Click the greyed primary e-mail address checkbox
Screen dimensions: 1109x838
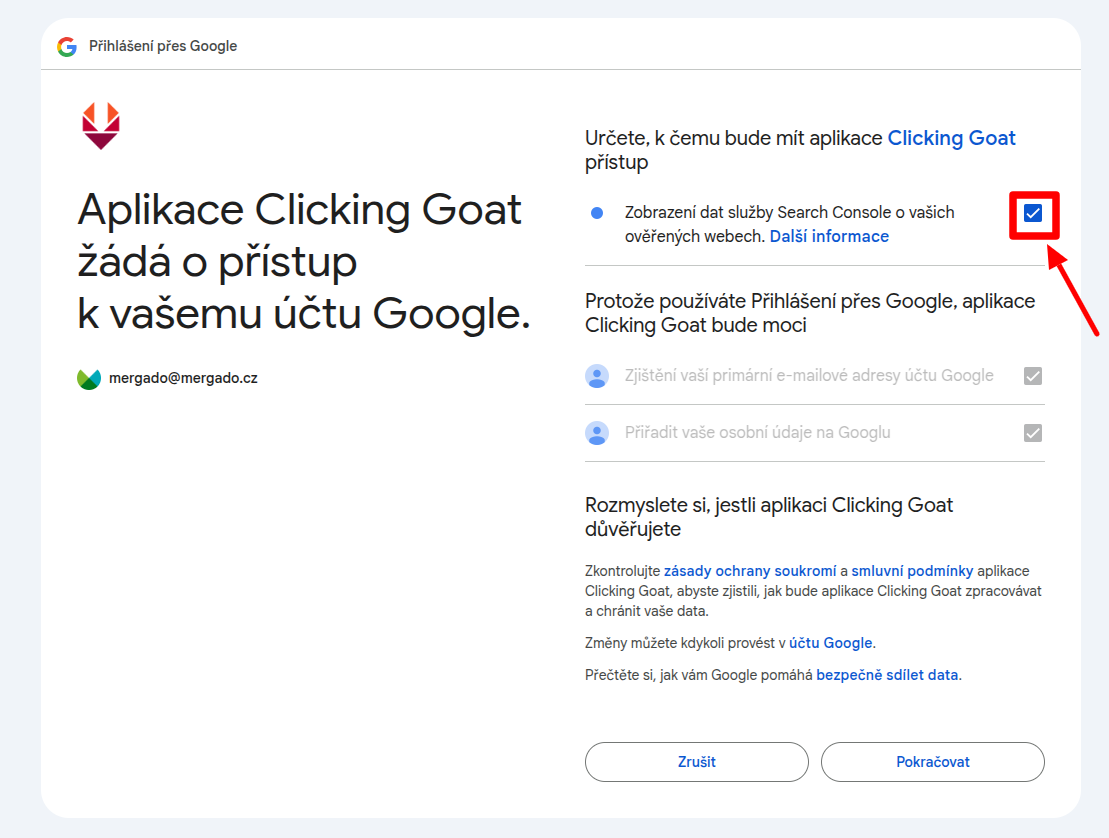pyautogui.click(x=1033, y=376)
